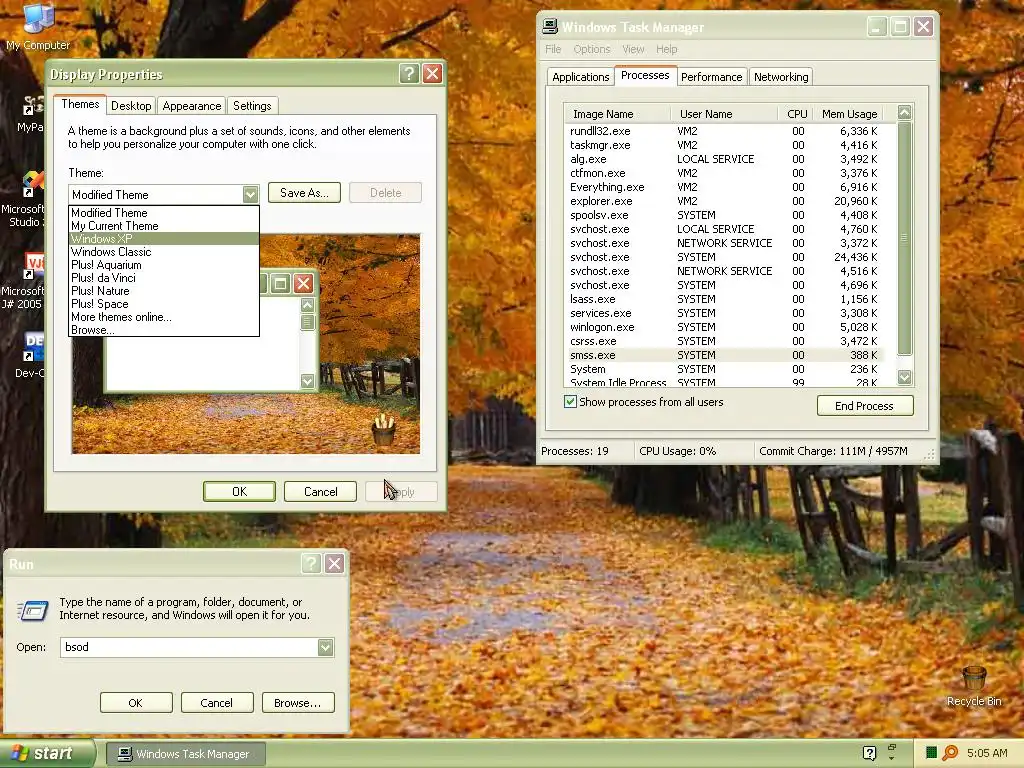Sort processes by Image Name column

[618, 114]
